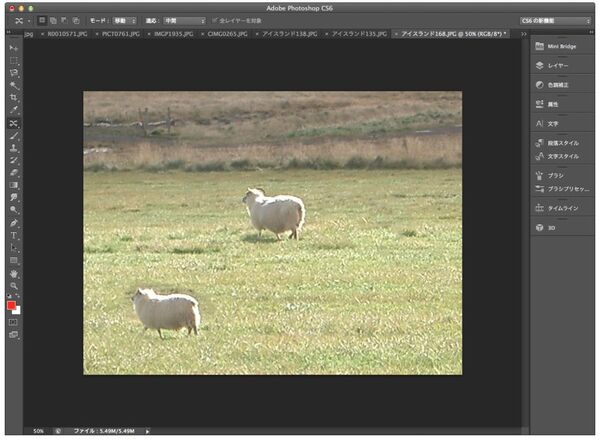Select the Magic Wand tool
The width and height of the screenshot is (600, 440).
point(13,85)
